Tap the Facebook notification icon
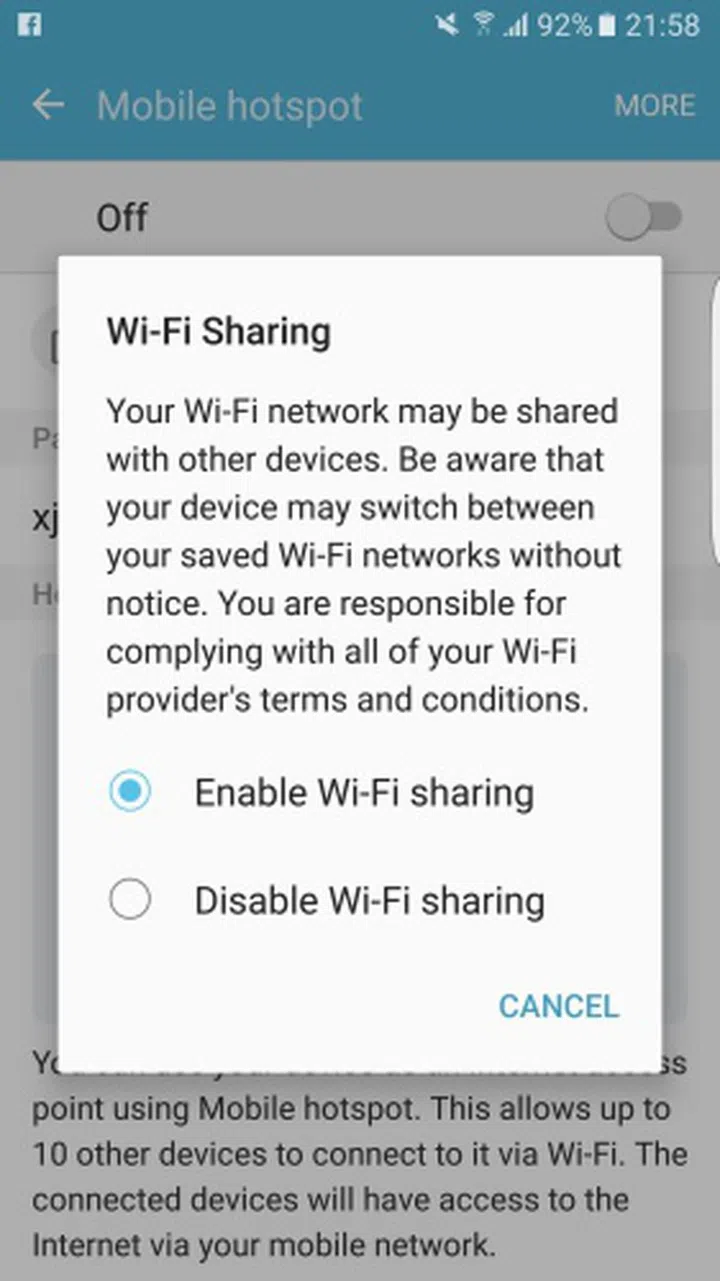This screenshot has width=720, height=1281. (x=29, y=24)
